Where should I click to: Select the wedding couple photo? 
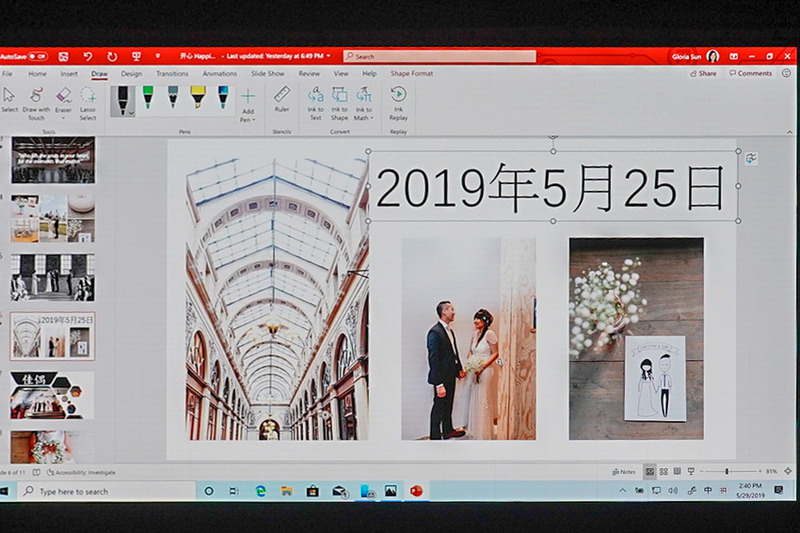(x=468, y=339)
